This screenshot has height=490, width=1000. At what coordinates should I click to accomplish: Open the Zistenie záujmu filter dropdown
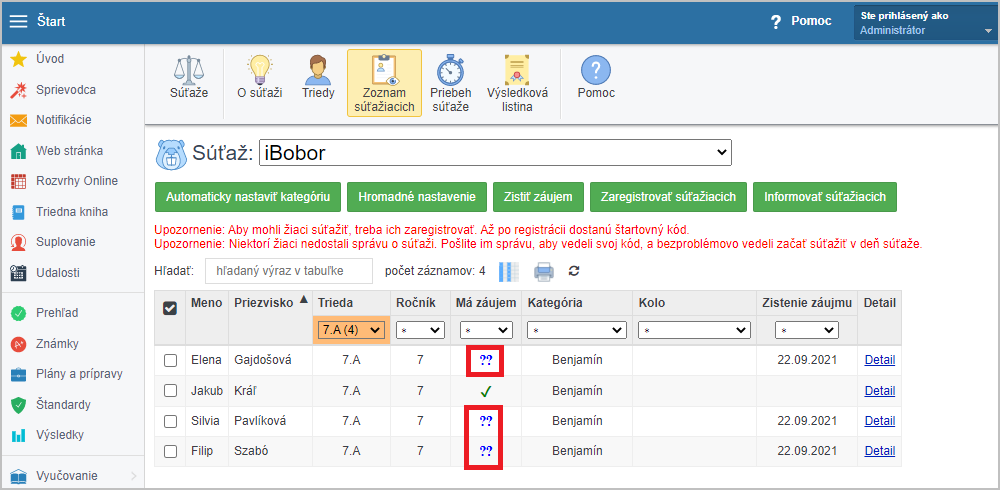[x=807, y=330]
